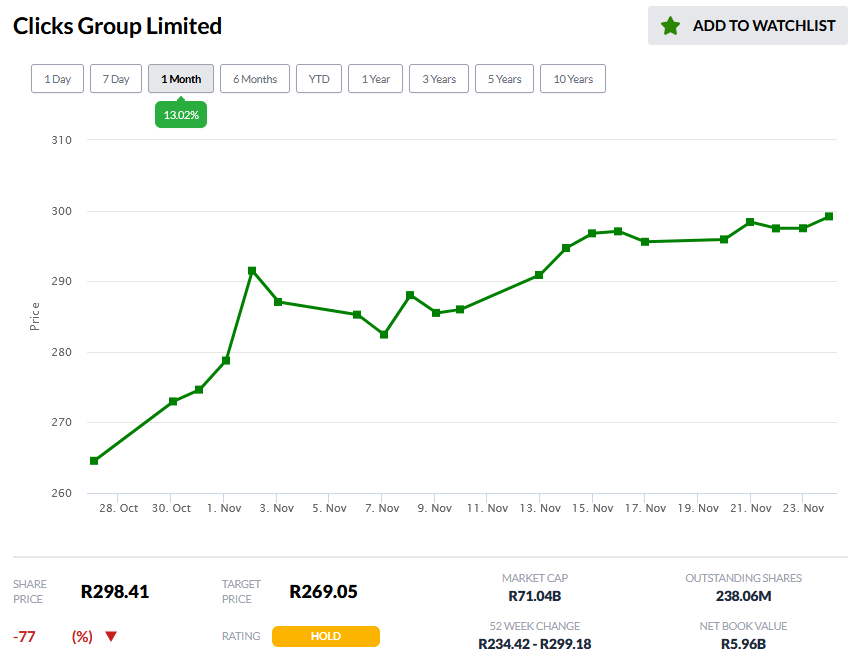Click the red down-arrow change indicator
Image resolution: width=862 pixels, height=660 pixels.
pos(111,636)
